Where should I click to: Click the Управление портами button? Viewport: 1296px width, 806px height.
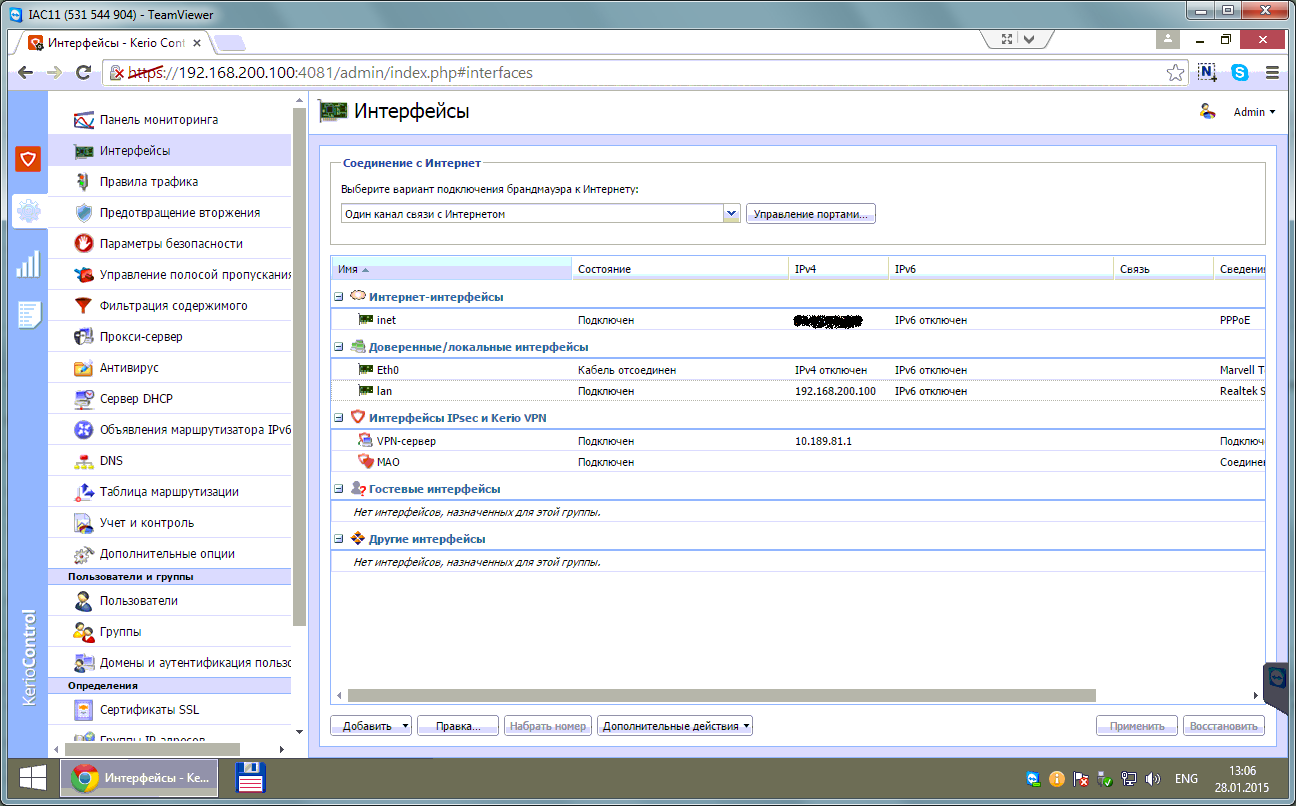coord(811,214)
